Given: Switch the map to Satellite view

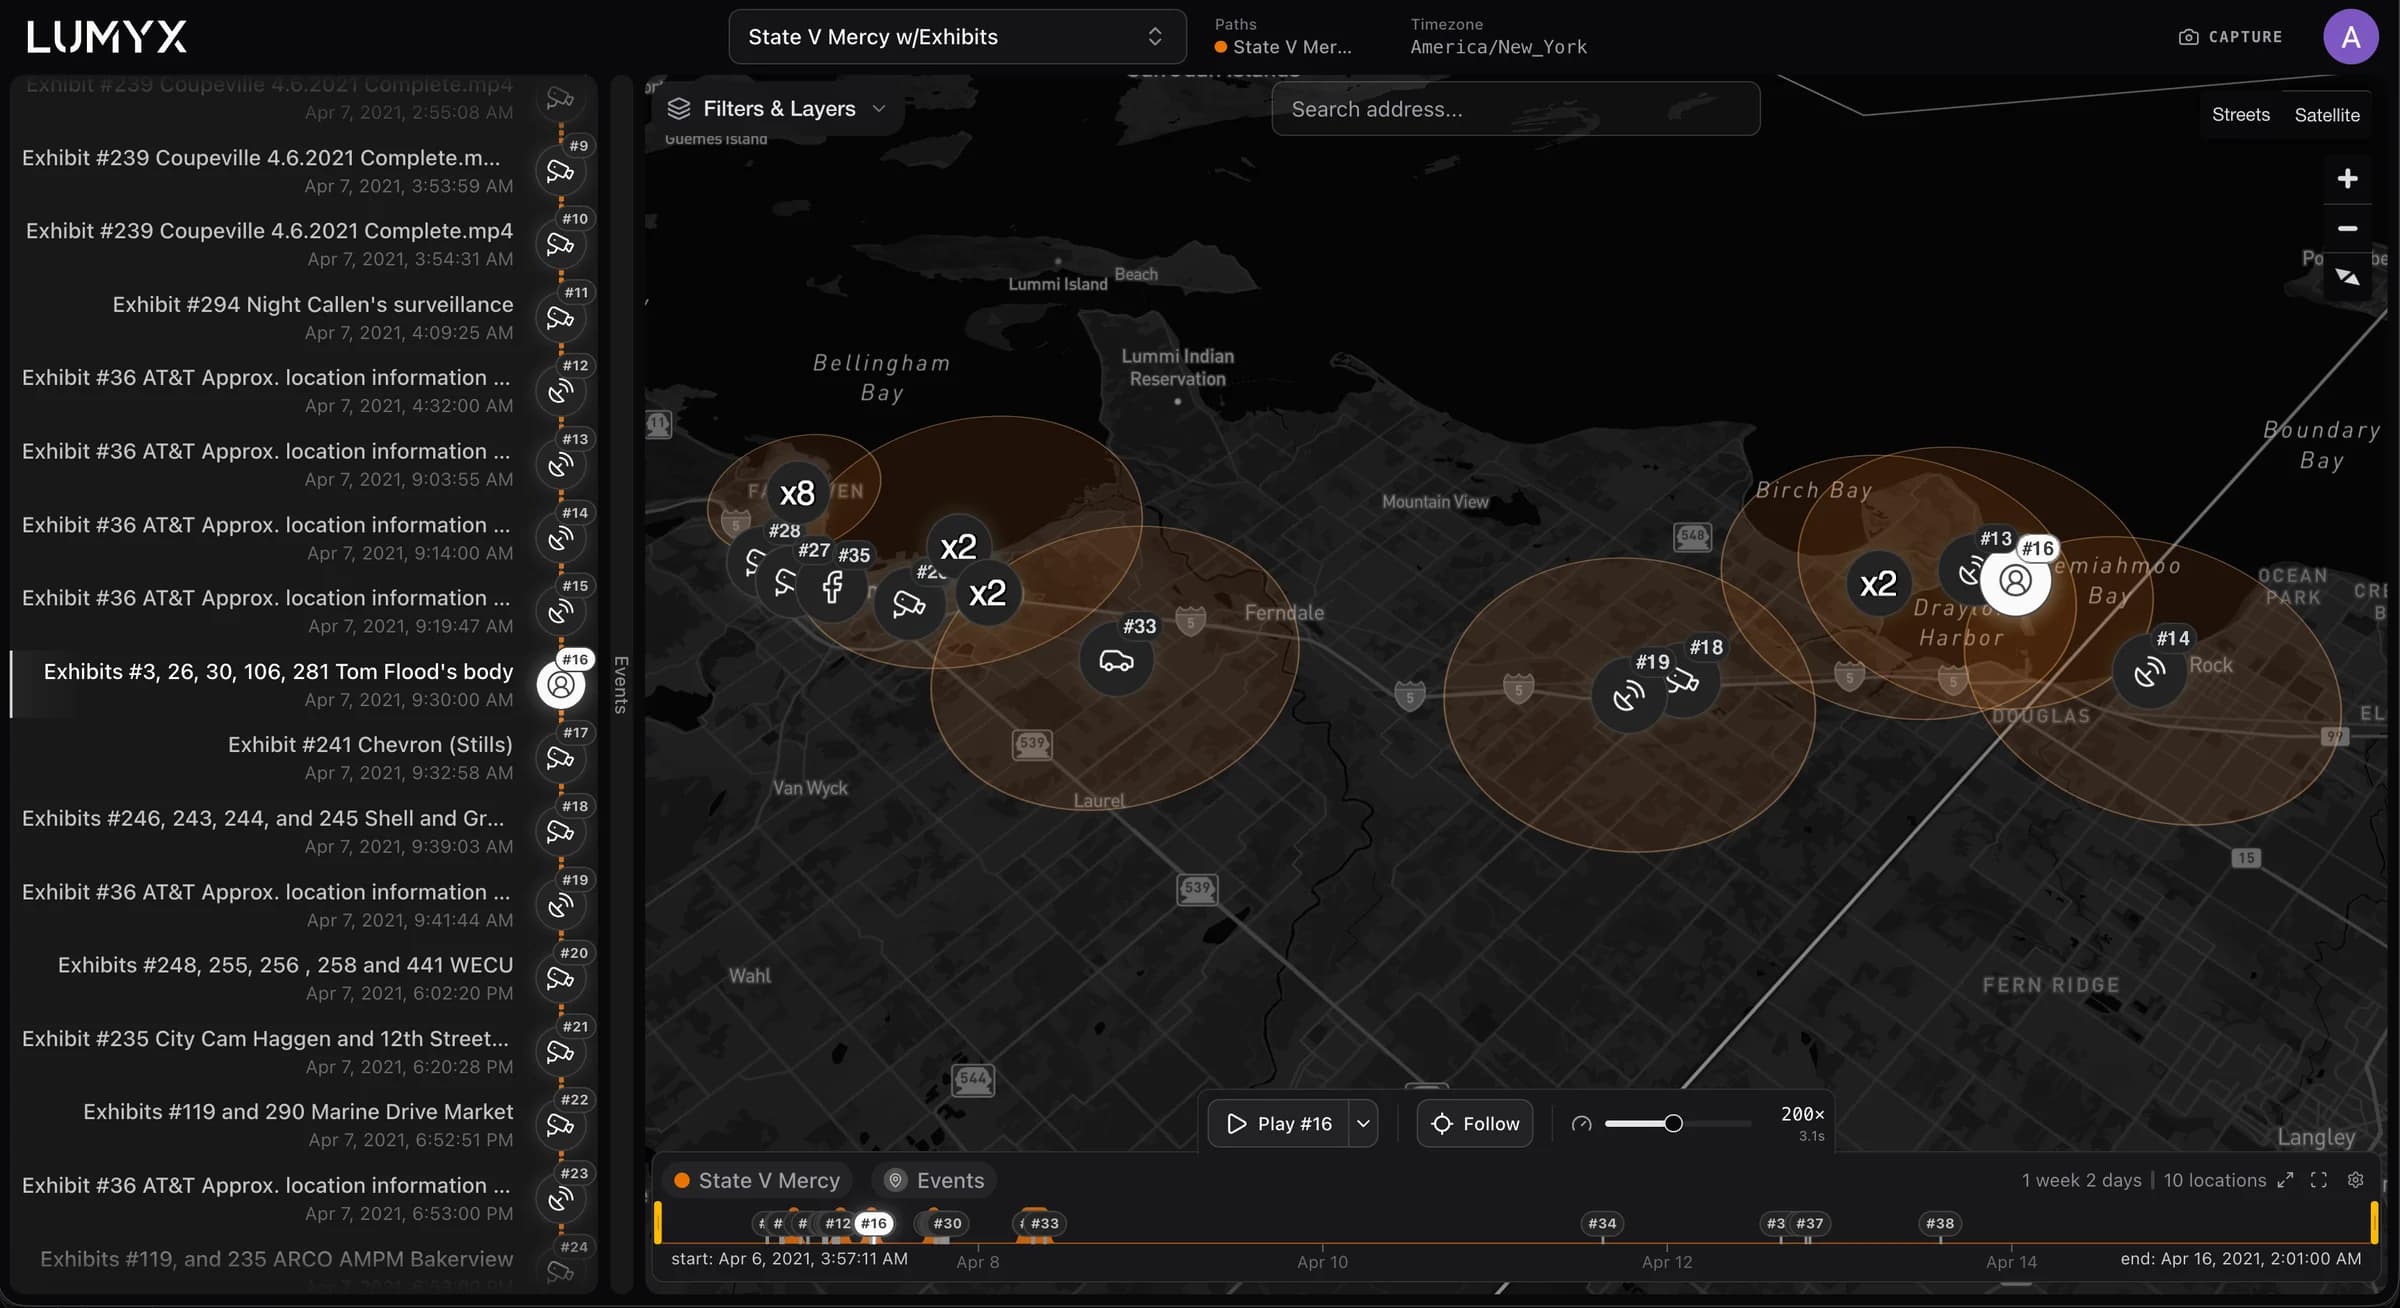Looking at the screenshot, I should click(x=2327, y=115).
